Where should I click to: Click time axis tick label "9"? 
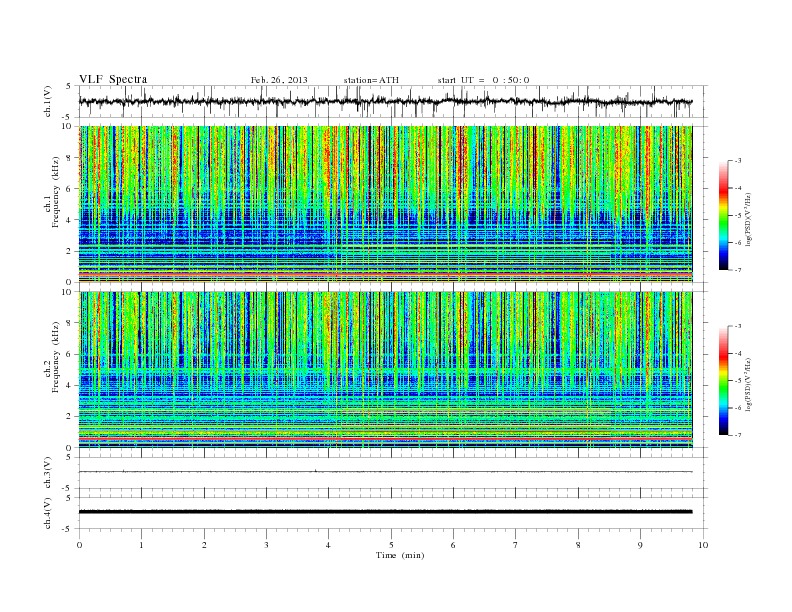point(640,545)
